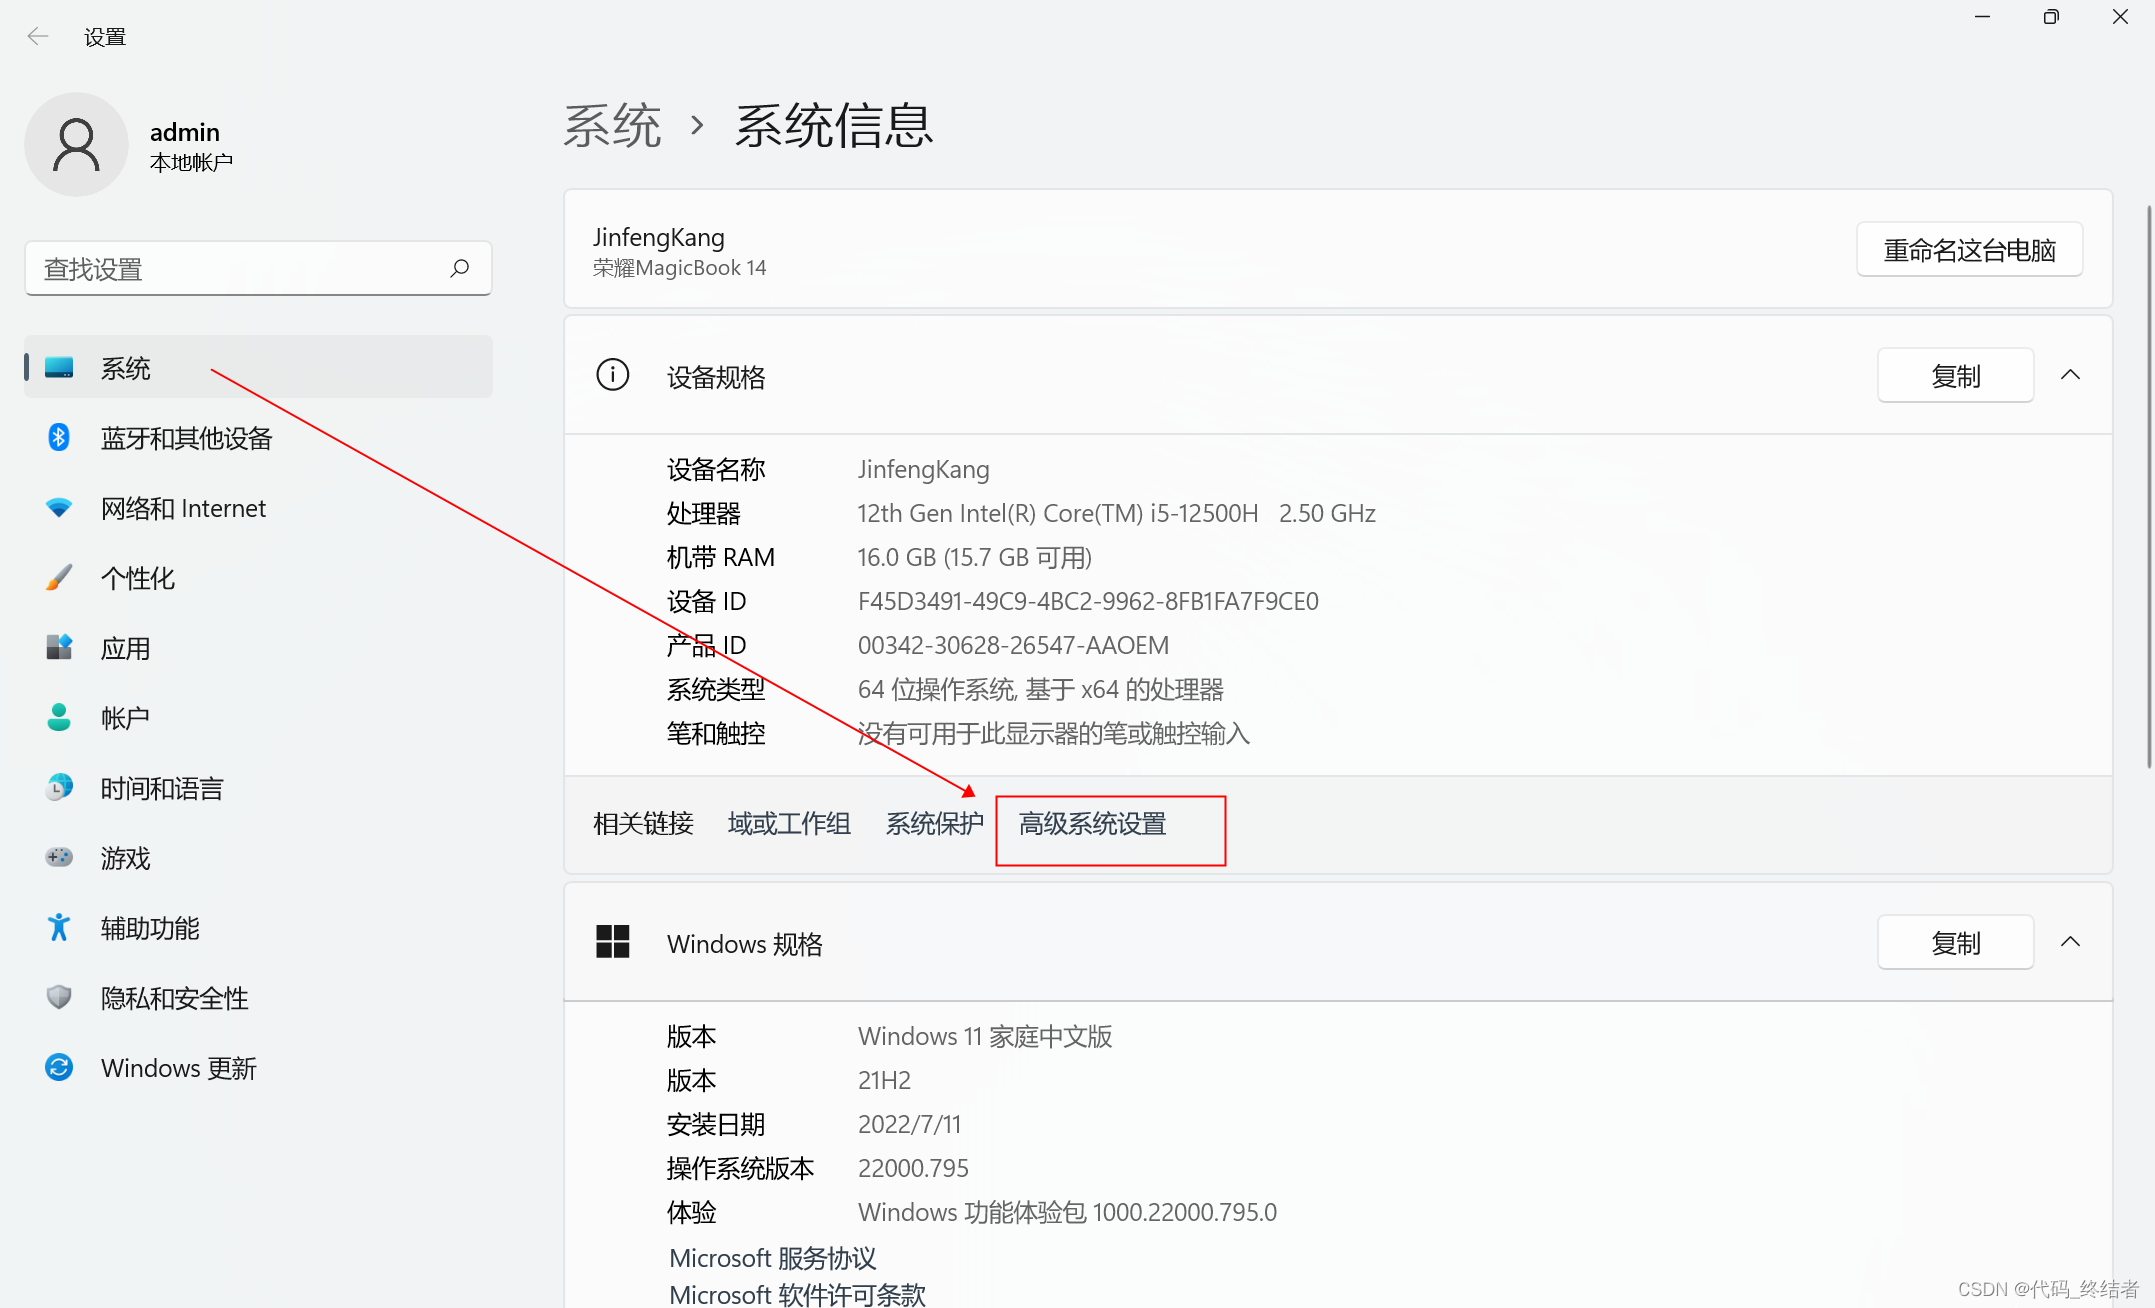Image resolution: width=2155 pixels, height=1308 pixels.
Task: Restore down the Settings window
Action: [2051, 17]
